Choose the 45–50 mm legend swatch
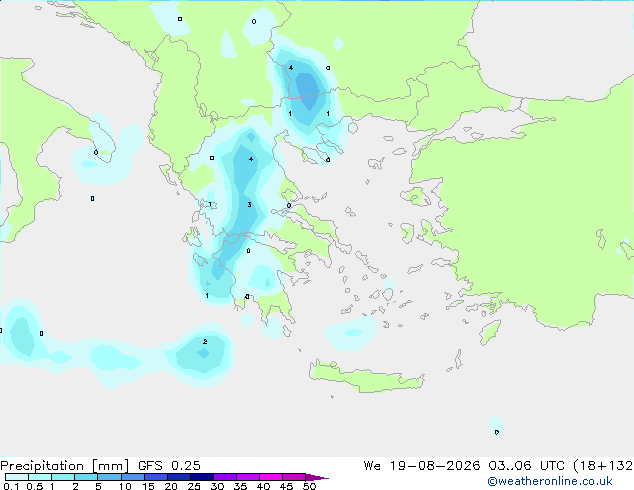 [294, 477]
